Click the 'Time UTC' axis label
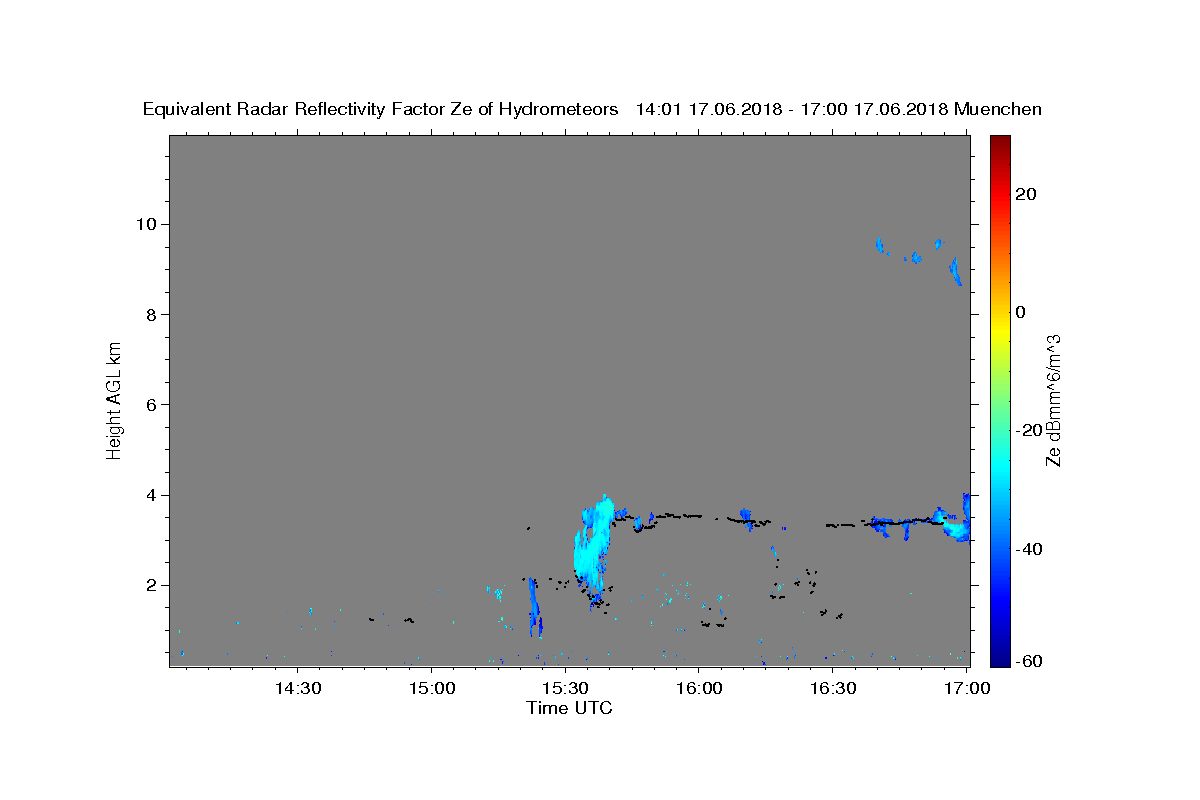Screen dimensions: 1200x800 [x=569, y=708]
